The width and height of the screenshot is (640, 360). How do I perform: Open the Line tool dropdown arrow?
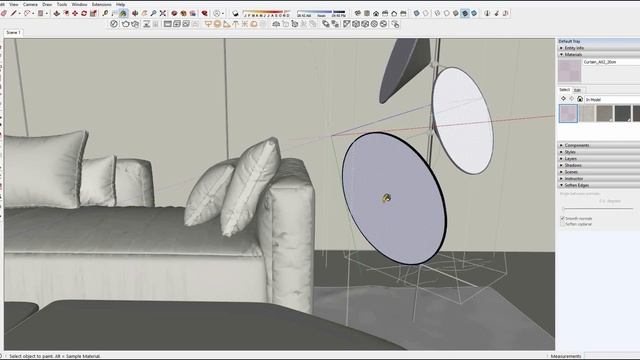20,13
